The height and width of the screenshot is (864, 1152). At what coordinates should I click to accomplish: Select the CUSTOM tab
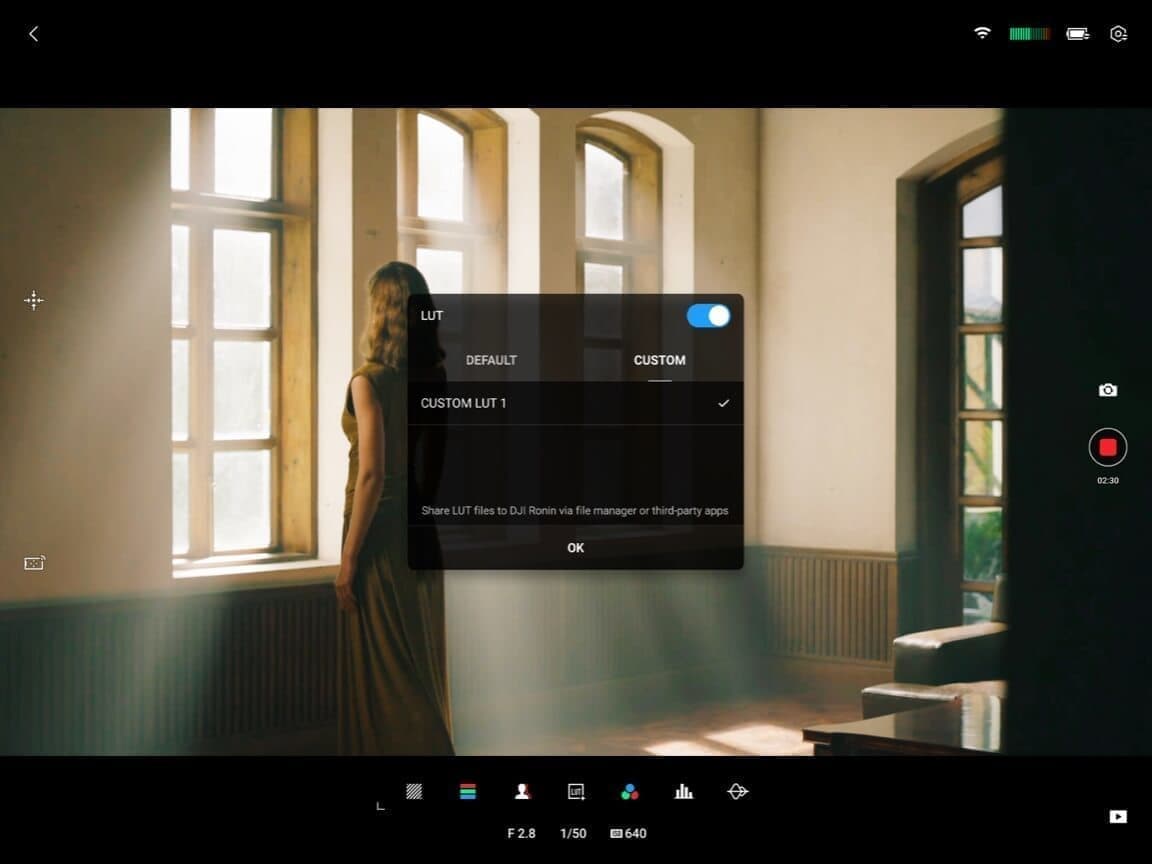659,360
